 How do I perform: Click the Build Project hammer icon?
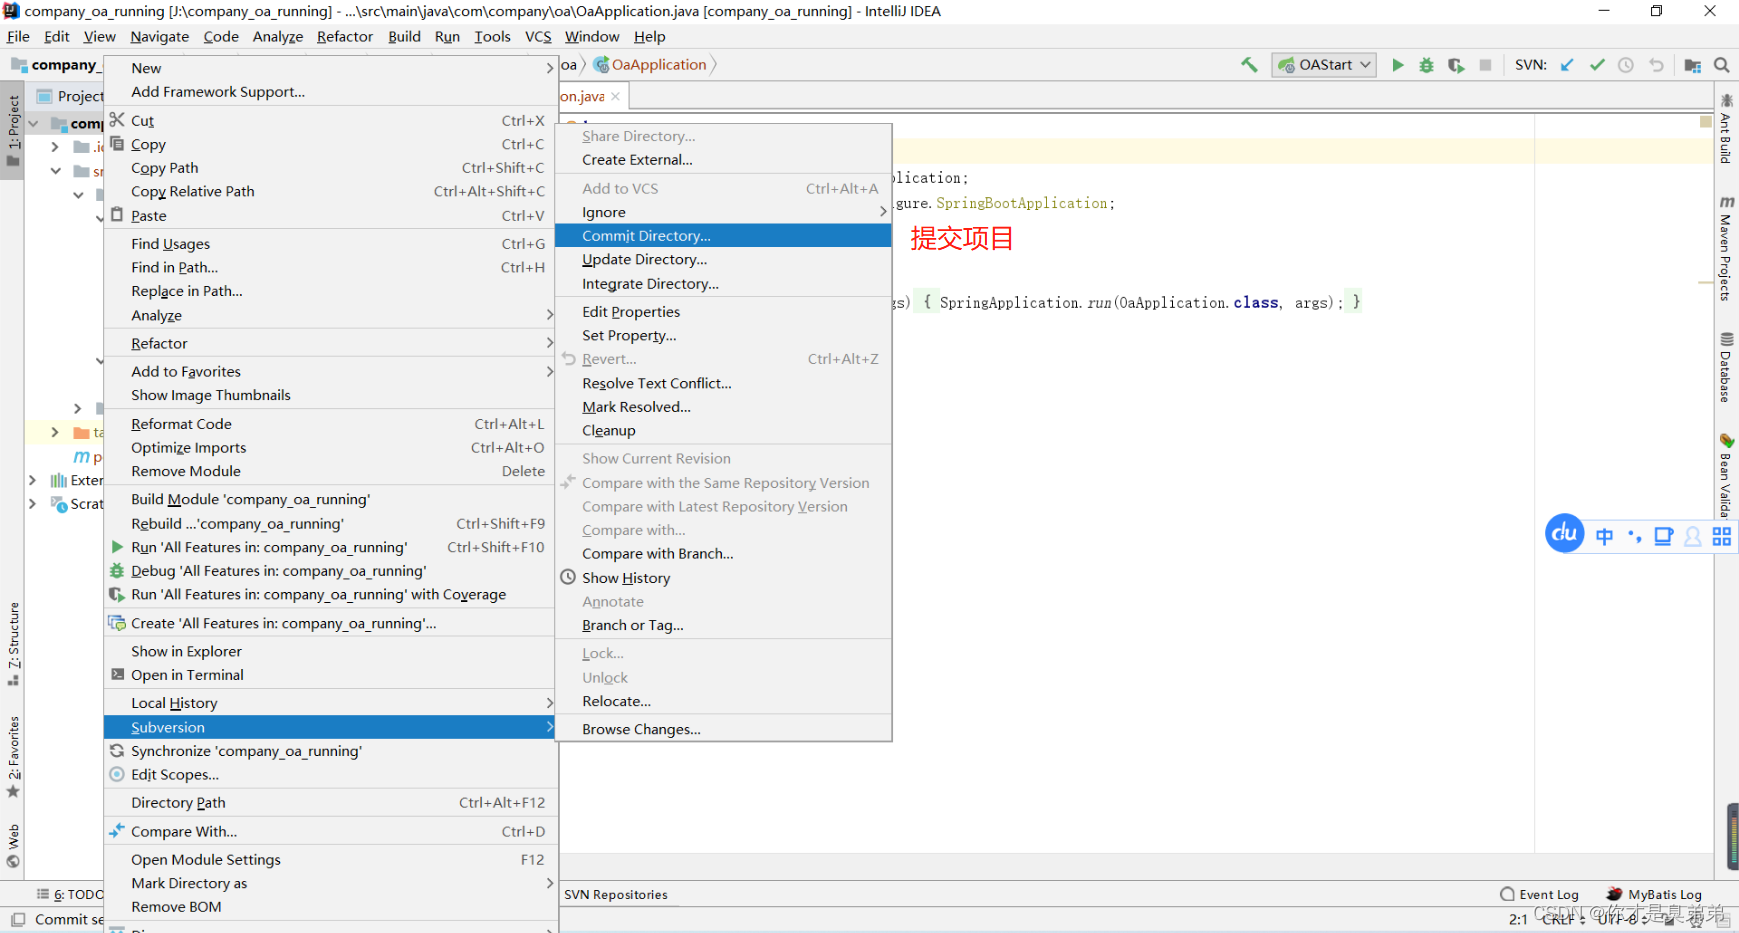[x=1249, y=65]
